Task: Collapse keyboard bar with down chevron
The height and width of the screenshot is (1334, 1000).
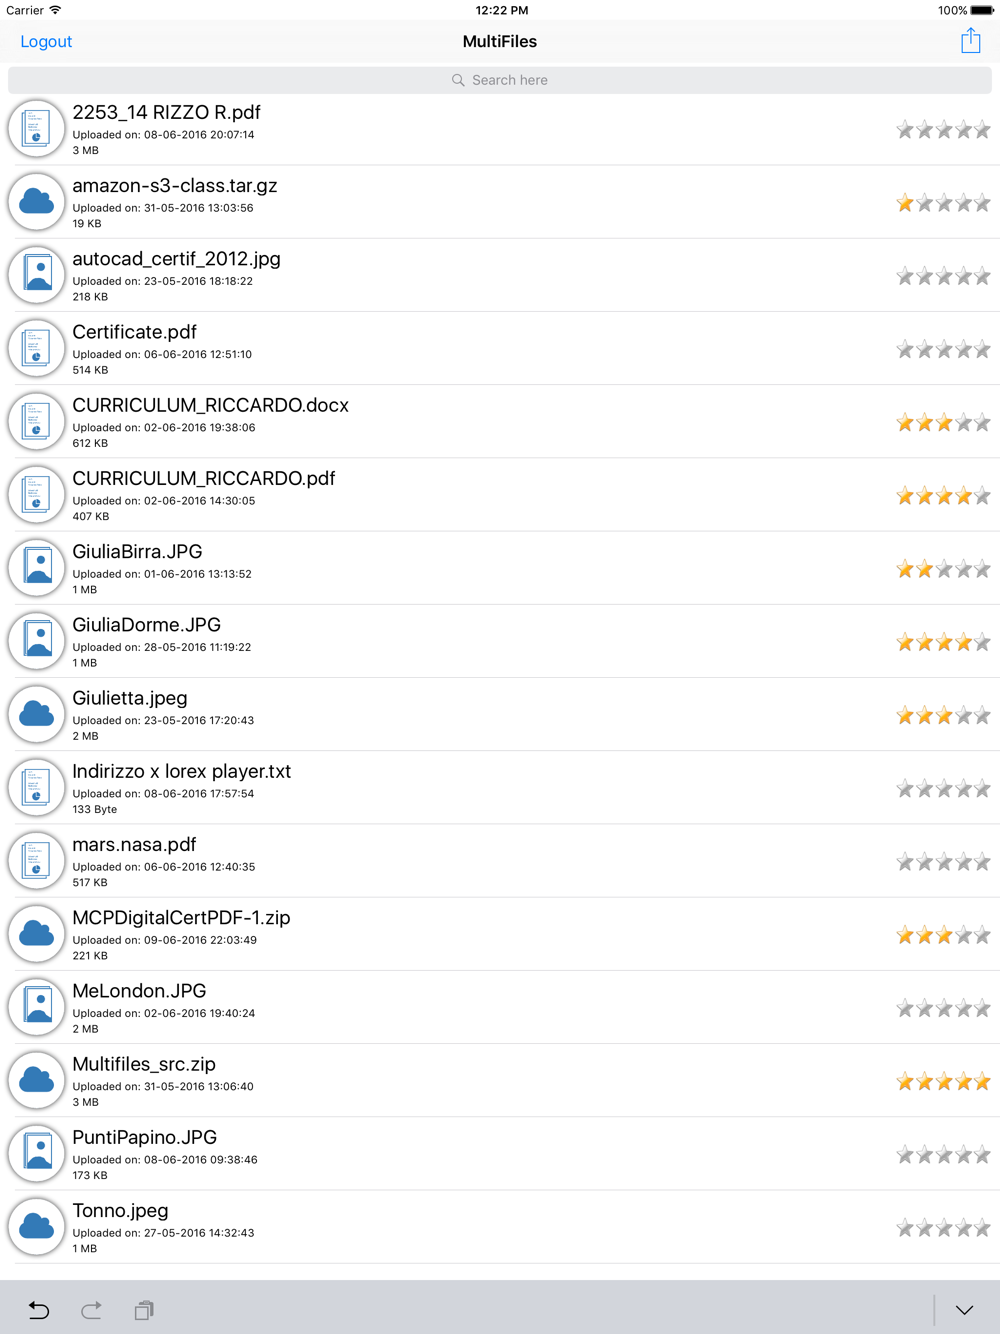Action: pos(964,1310)
